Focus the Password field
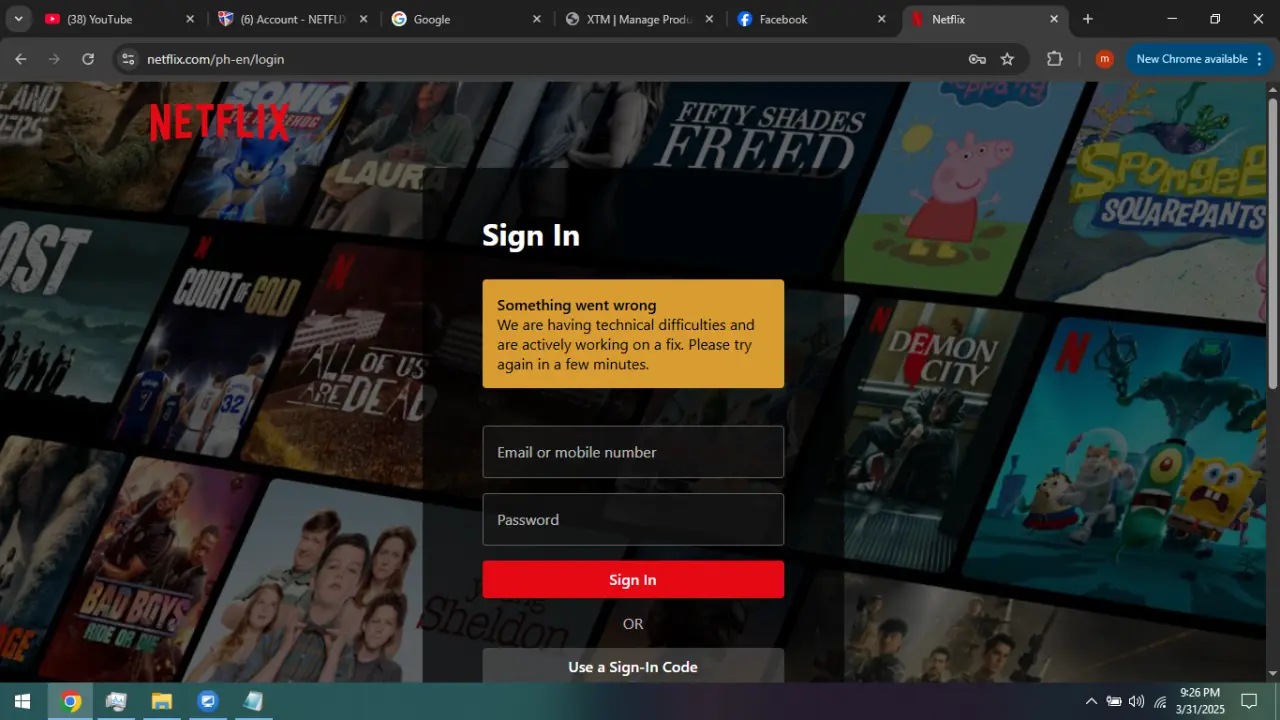The width and height of the screenshot is (1280, 720). (x=633, y=519)
